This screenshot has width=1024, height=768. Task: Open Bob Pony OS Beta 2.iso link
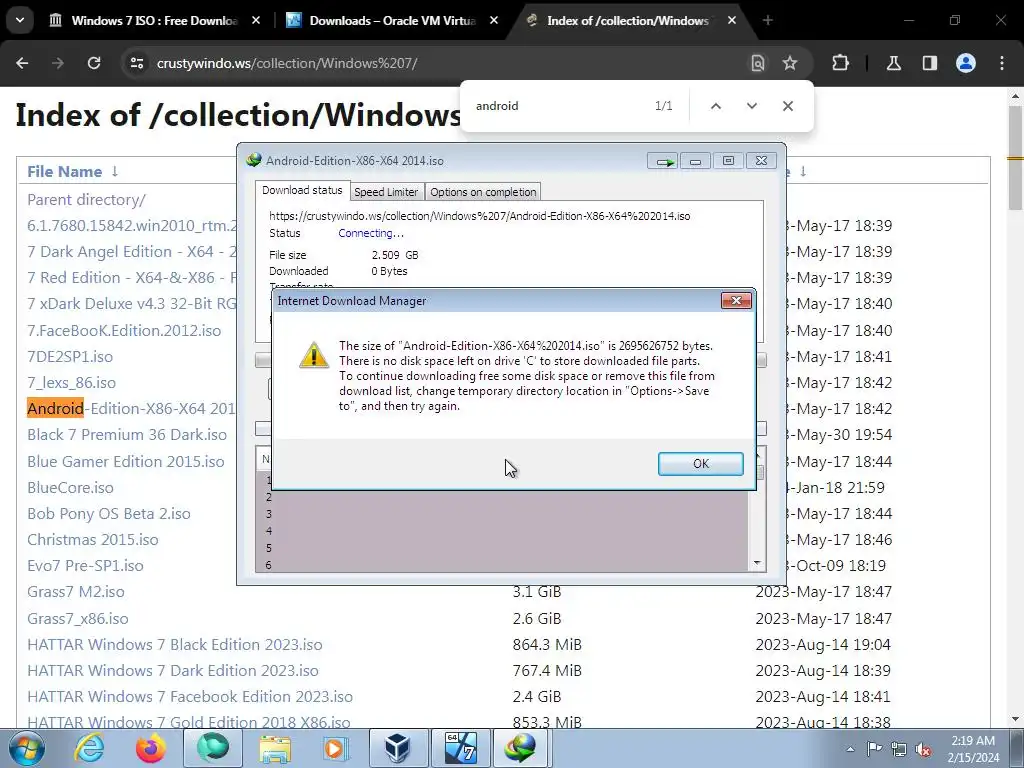(108, 514)
